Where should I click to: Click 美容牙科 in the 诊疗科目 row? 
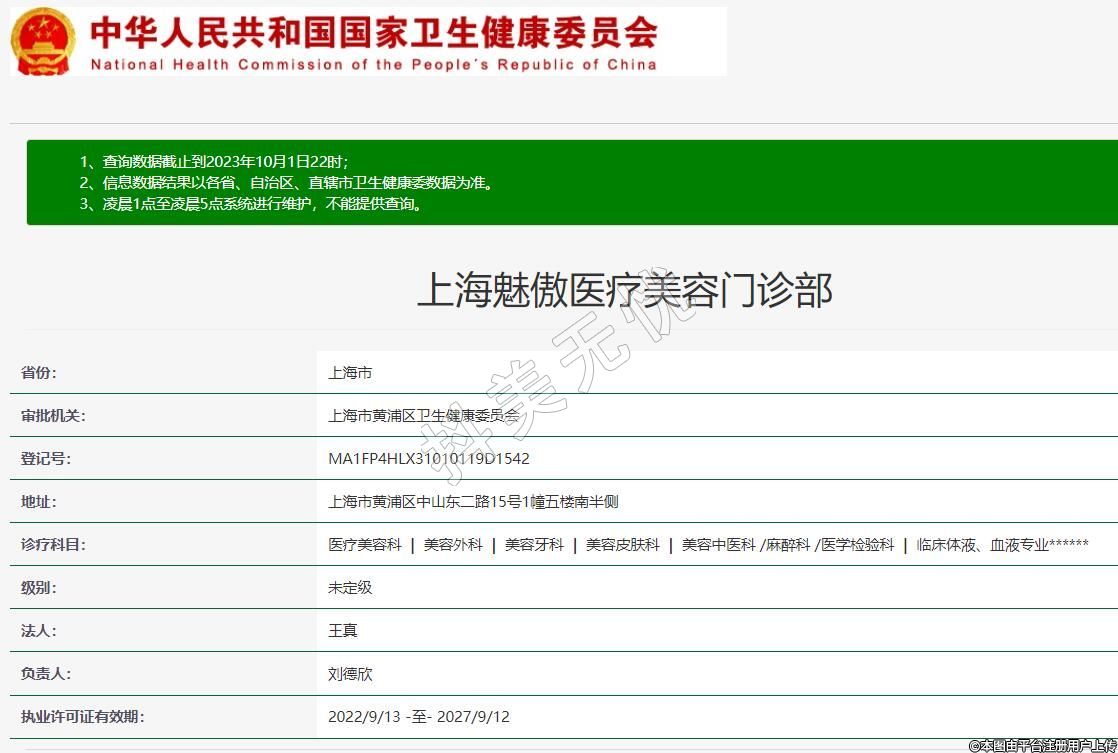pyautogui.click(x=534, y=545)
